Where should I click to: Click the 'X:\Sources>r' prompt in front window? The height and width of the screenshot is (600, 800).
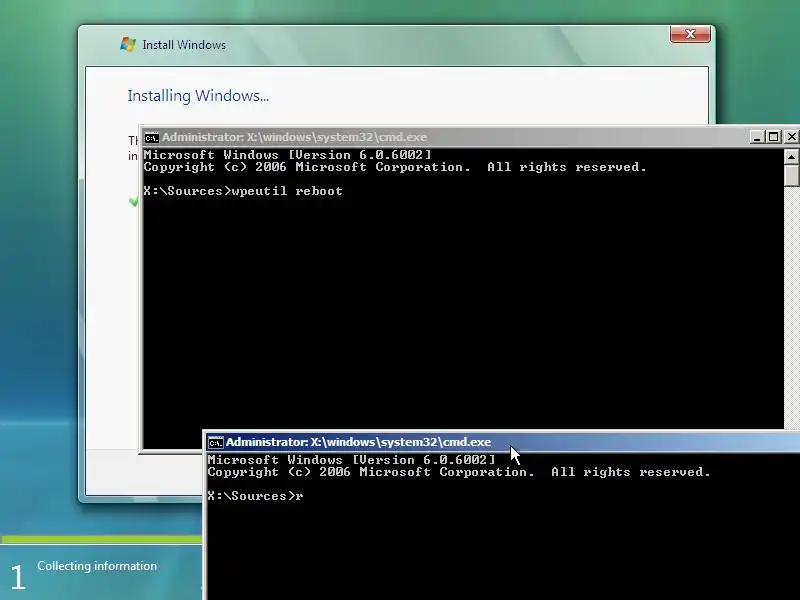click(x=255, y=496)
